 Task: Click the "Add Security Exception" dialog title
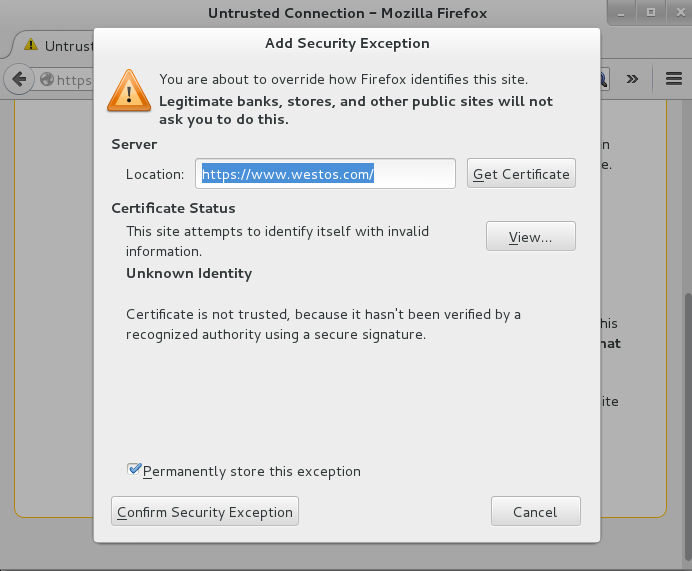point(347,43)
